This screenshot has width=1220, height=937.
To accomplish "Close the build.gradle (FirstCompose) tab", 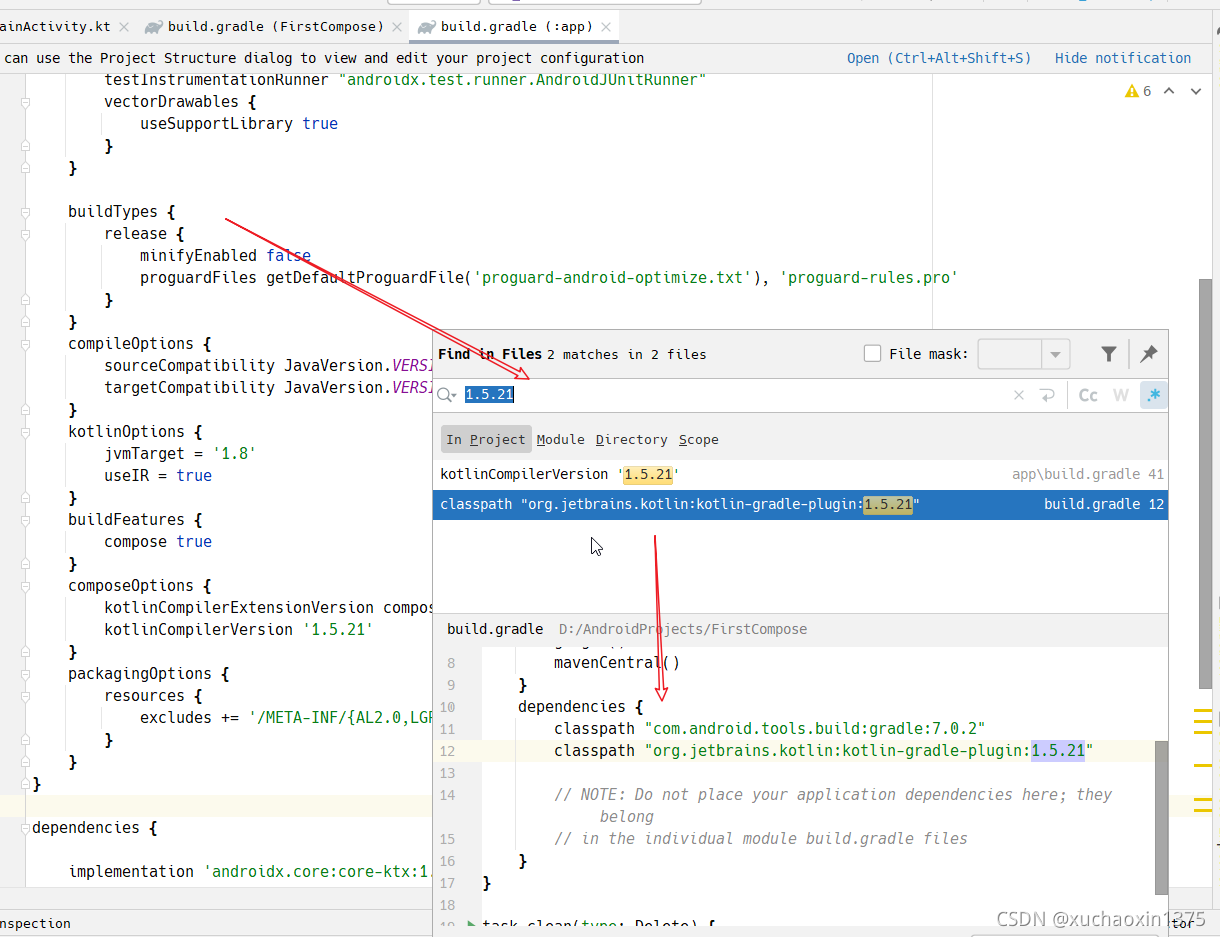I will click(x=396, y=27).
